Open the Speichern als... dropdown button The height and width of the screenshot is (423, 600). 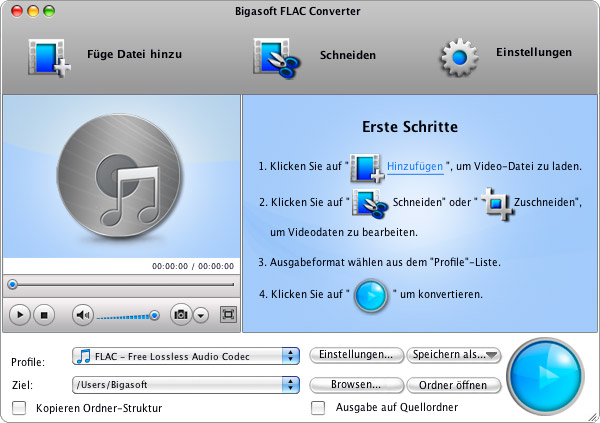click(x=453, y=355)
